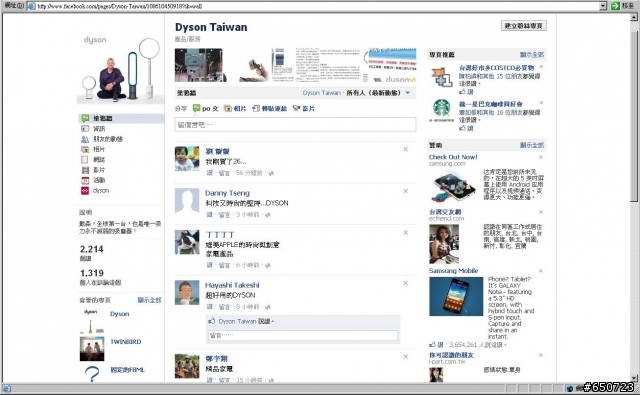Open Hayashi Takeshi's profile link
The image size is (640, 395).
tap(232, 285)
